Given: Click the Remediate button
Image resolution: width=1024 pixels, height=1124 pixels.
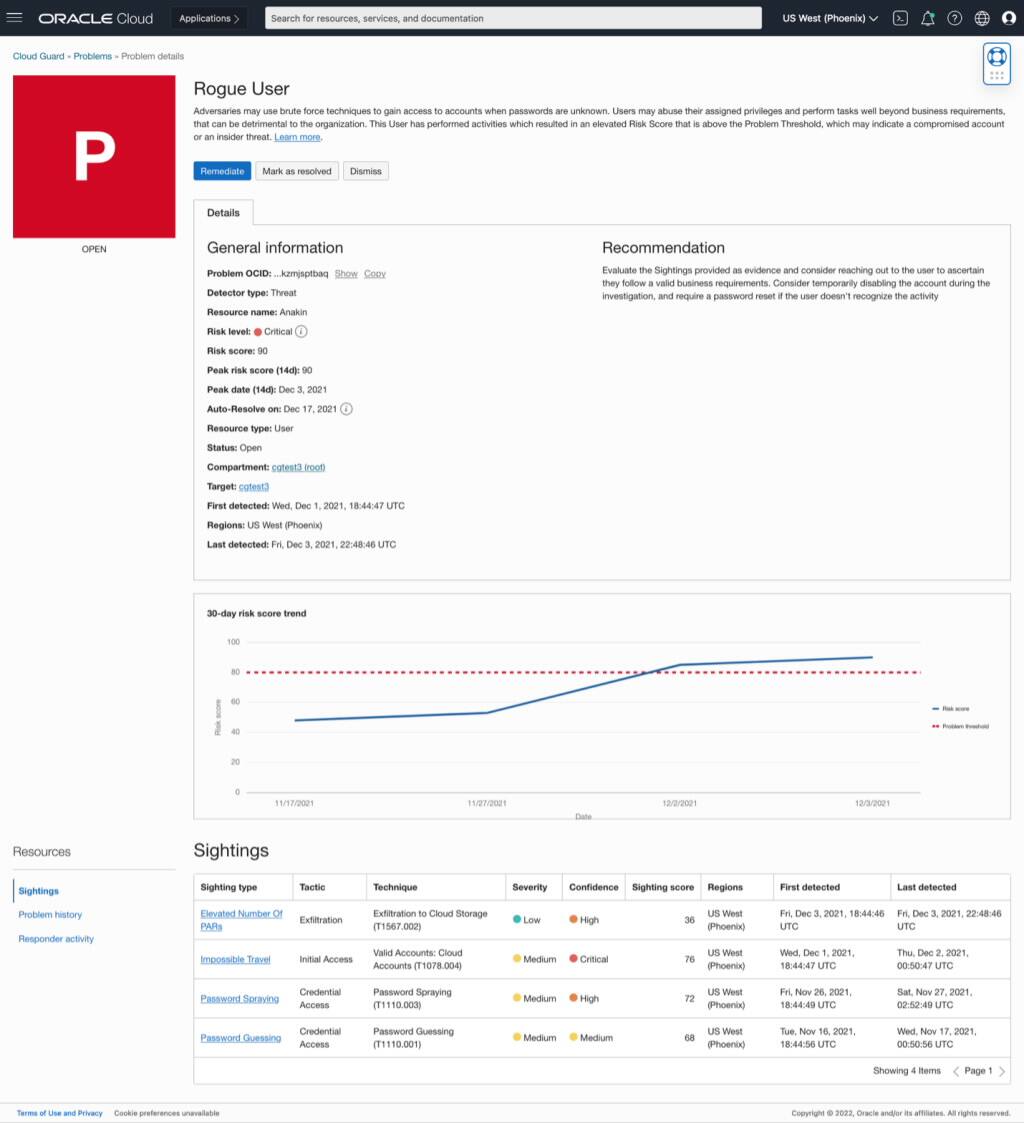Looking at the screenshot, I should pos(221,170).
